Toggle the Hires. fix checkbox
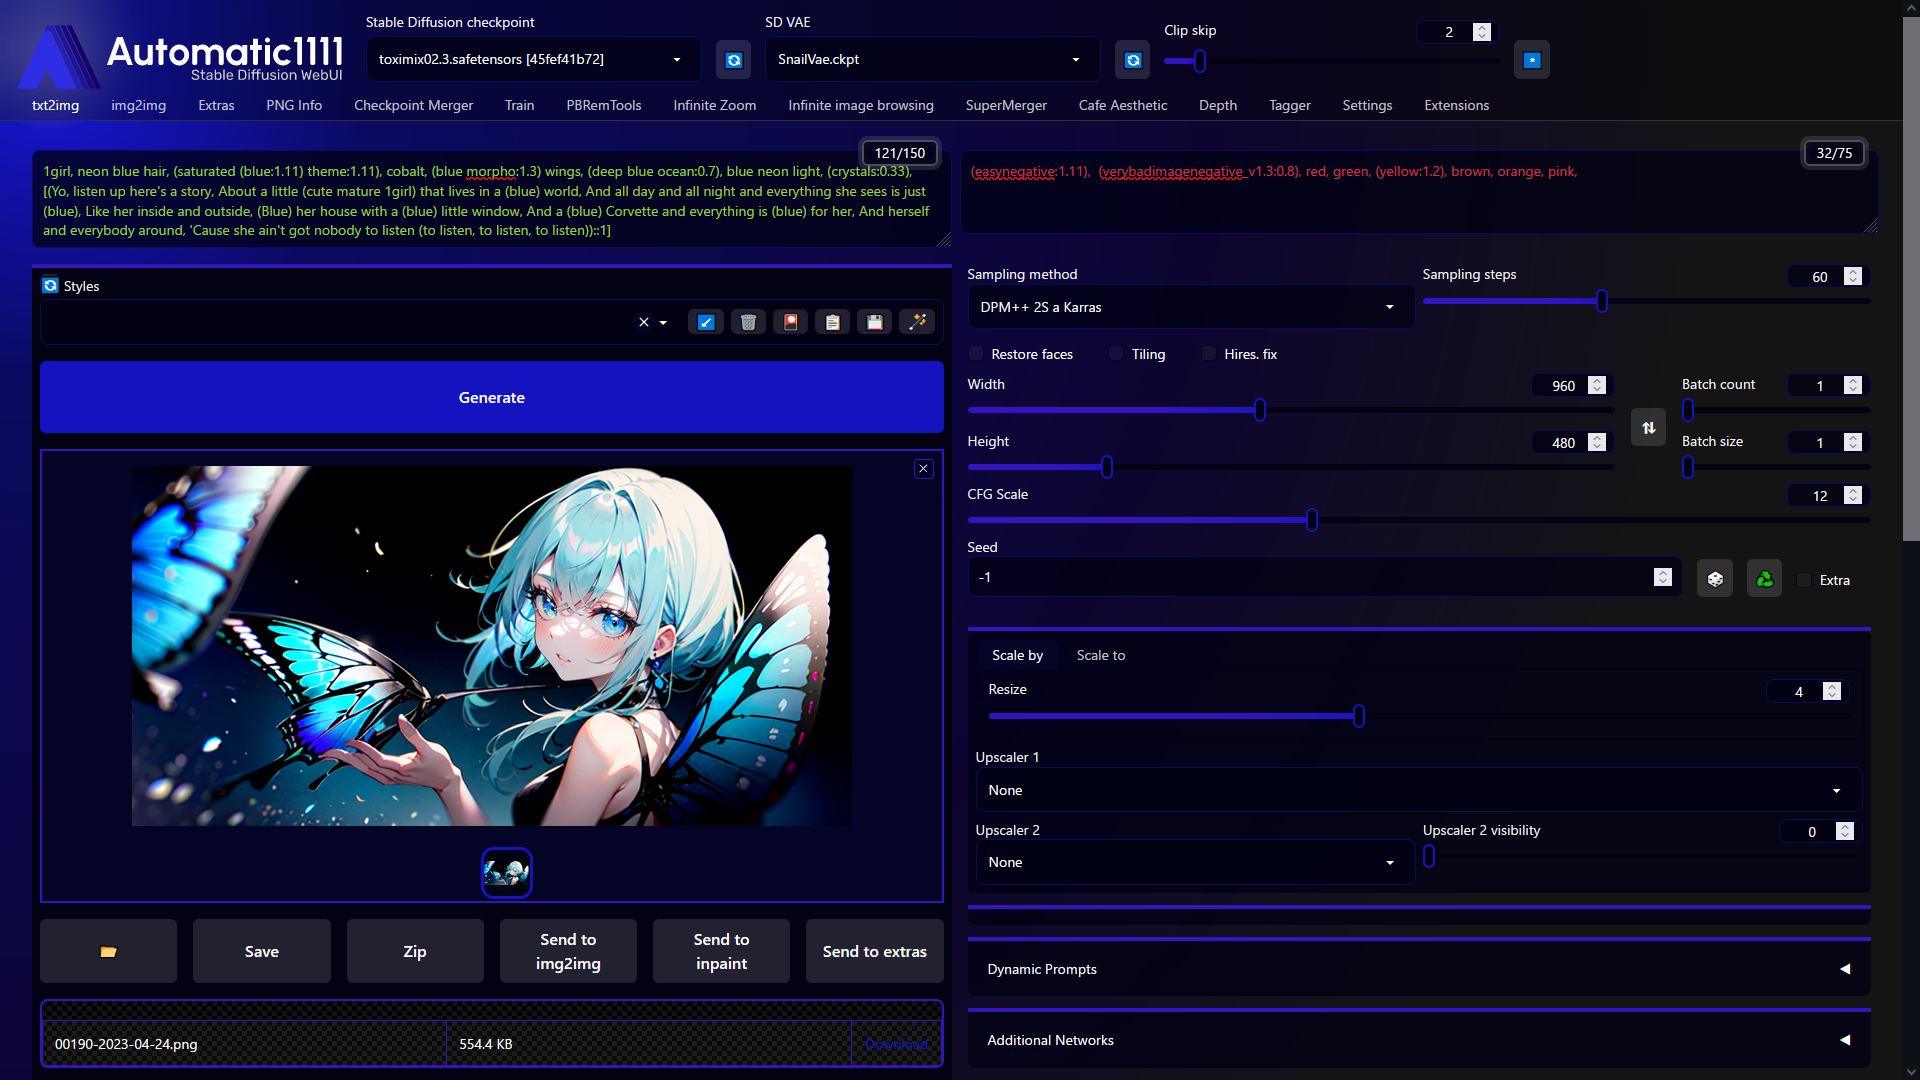Viewport: 1920px width, 1080px height. tap(1209, 354)
